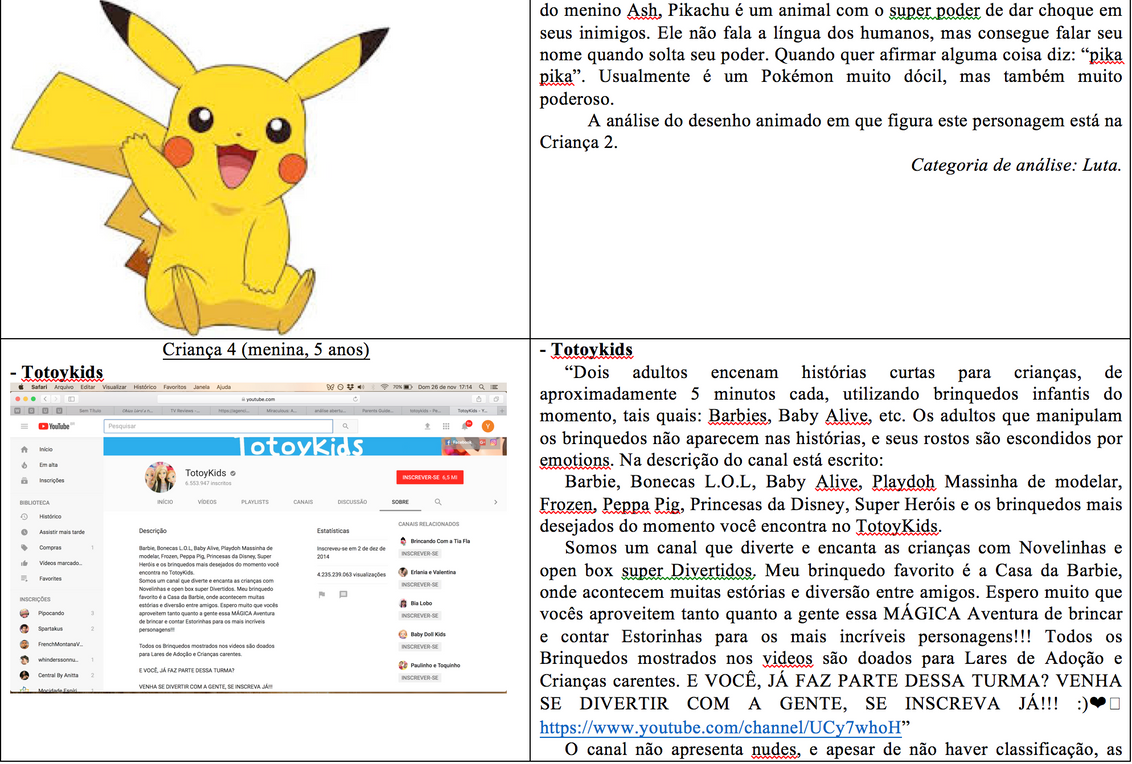Expand more channel tabs with right chevron

tap(495, 502)
